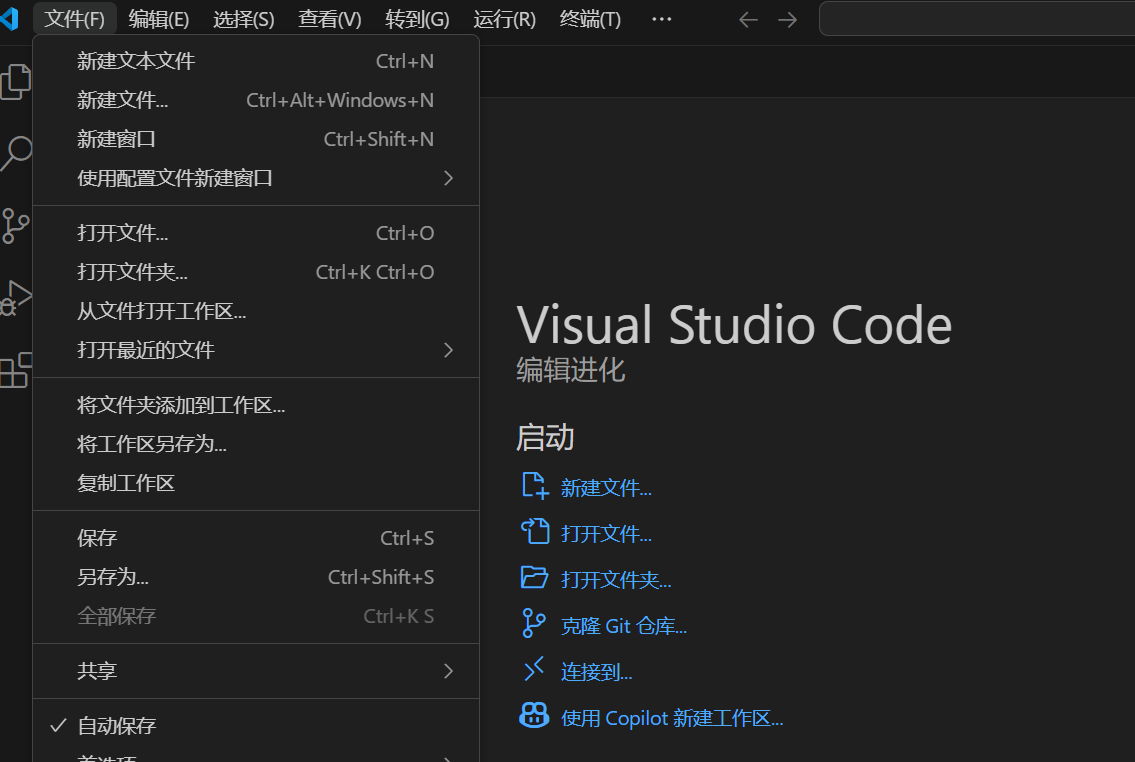Click the ellipsis menu in menu bar
This screenshot has height=762, width=1135.
[661, 18]
